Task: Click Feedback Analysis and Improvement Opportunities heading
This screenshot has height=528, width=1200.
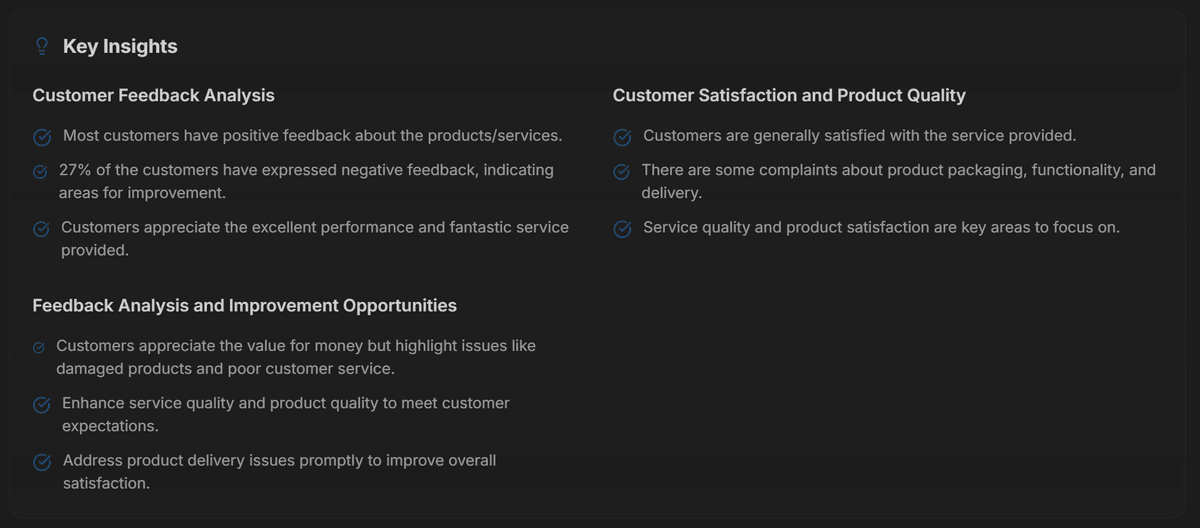Action: (x=244, y=305)
